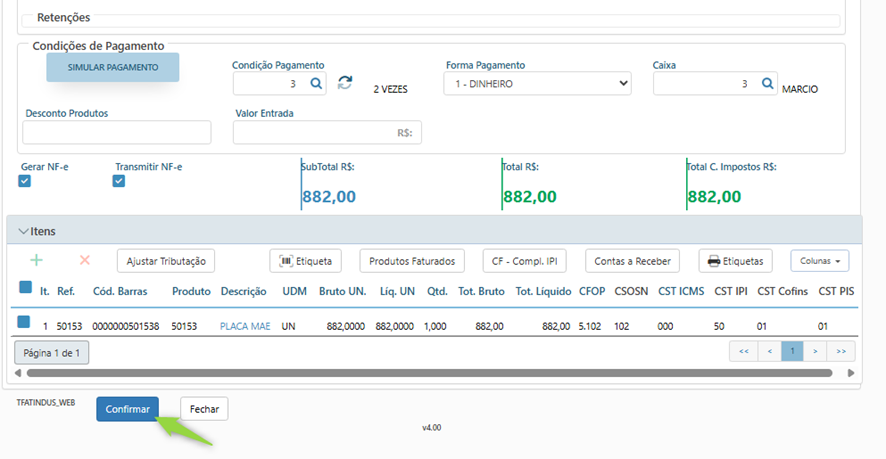Click the green plus add item icon
This screenshot has height=459, width=886.
point(37,261)
